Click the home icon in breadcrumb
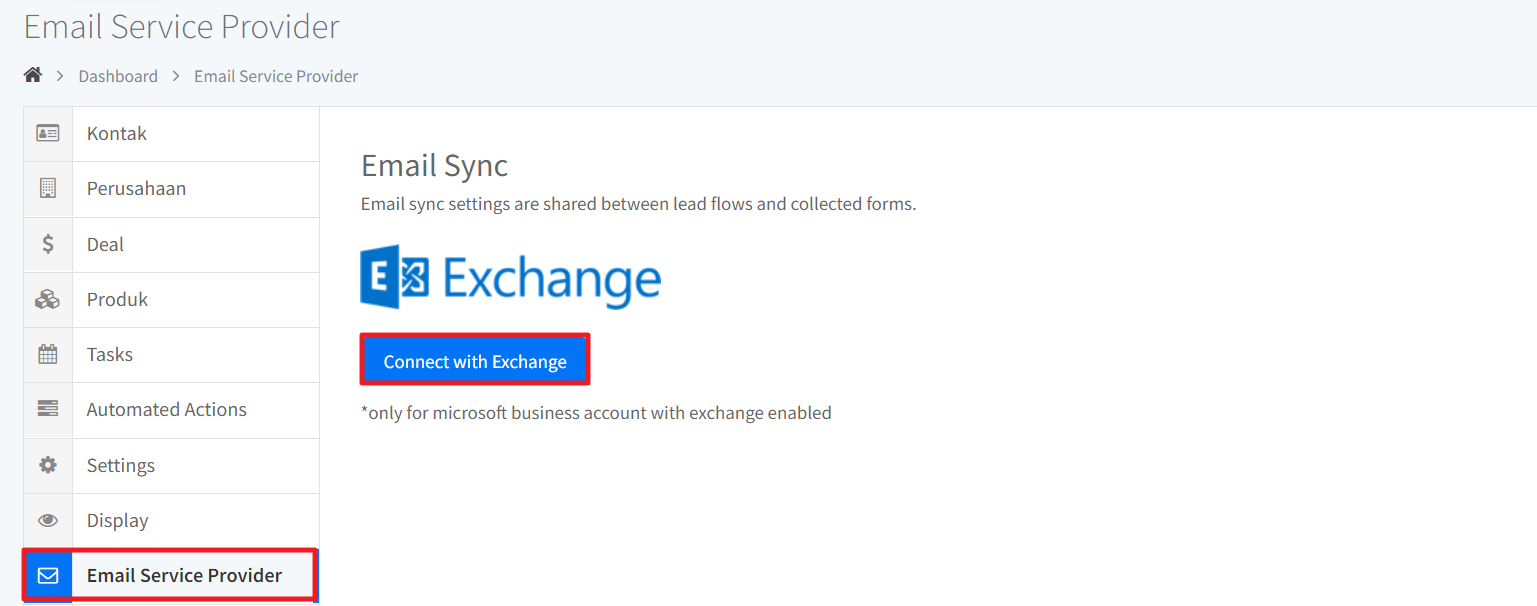The image size is (1537, 606). point(33,76)
